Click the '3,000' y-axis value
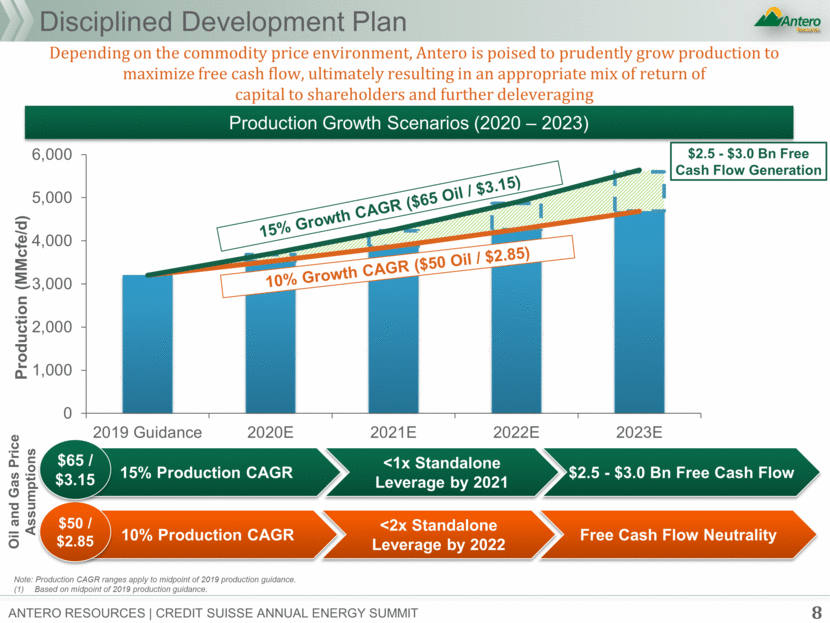The image size is (830, 623). (x=52, y=284)
